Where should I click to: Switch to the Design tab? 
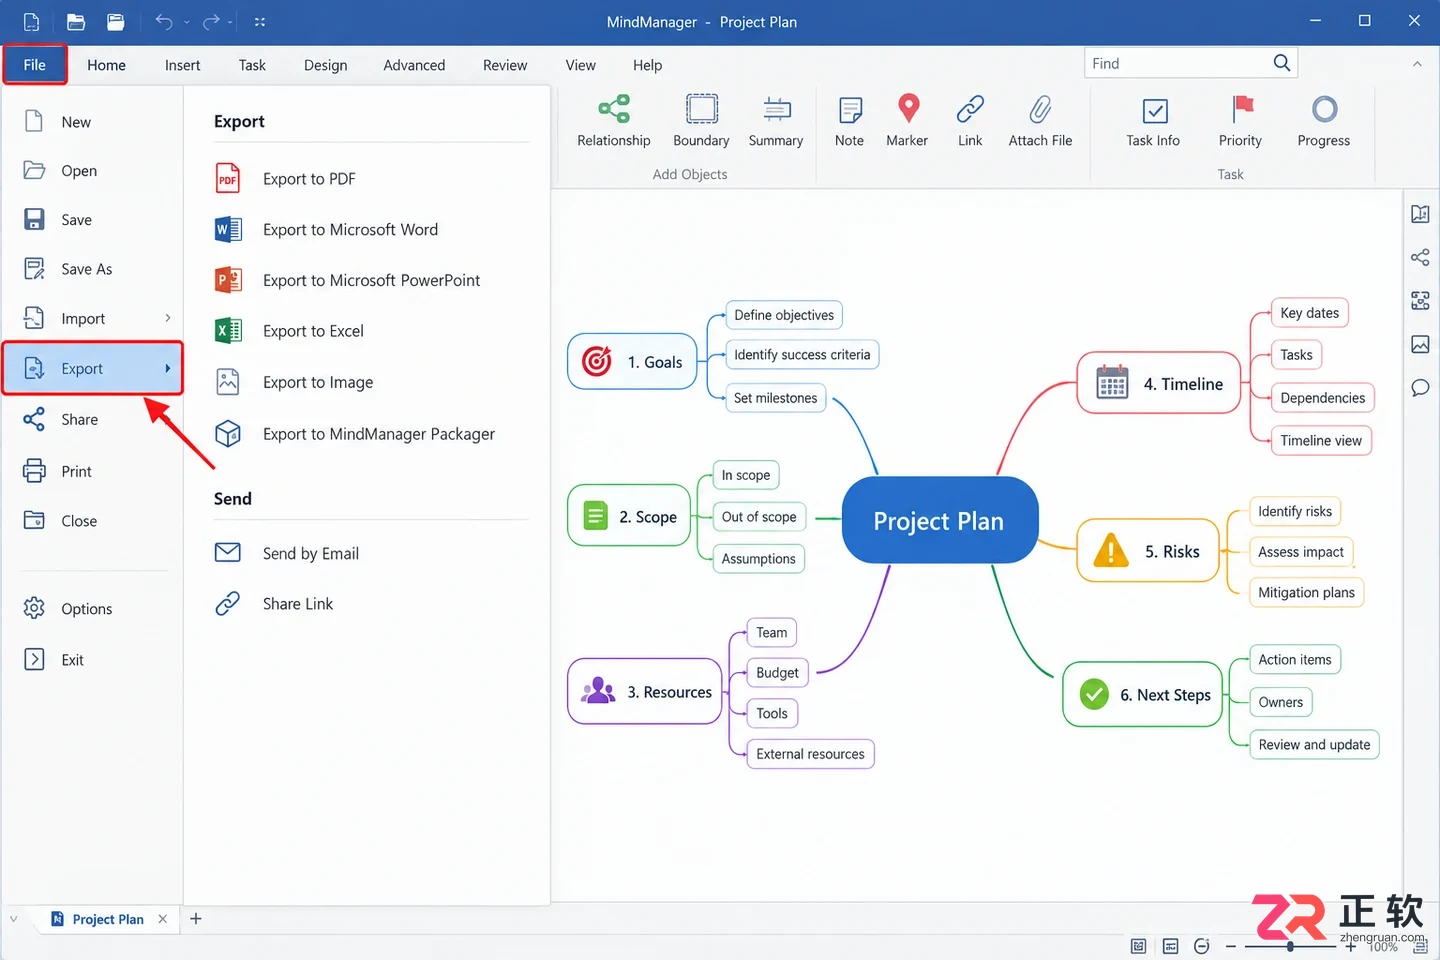click(325, 65)
